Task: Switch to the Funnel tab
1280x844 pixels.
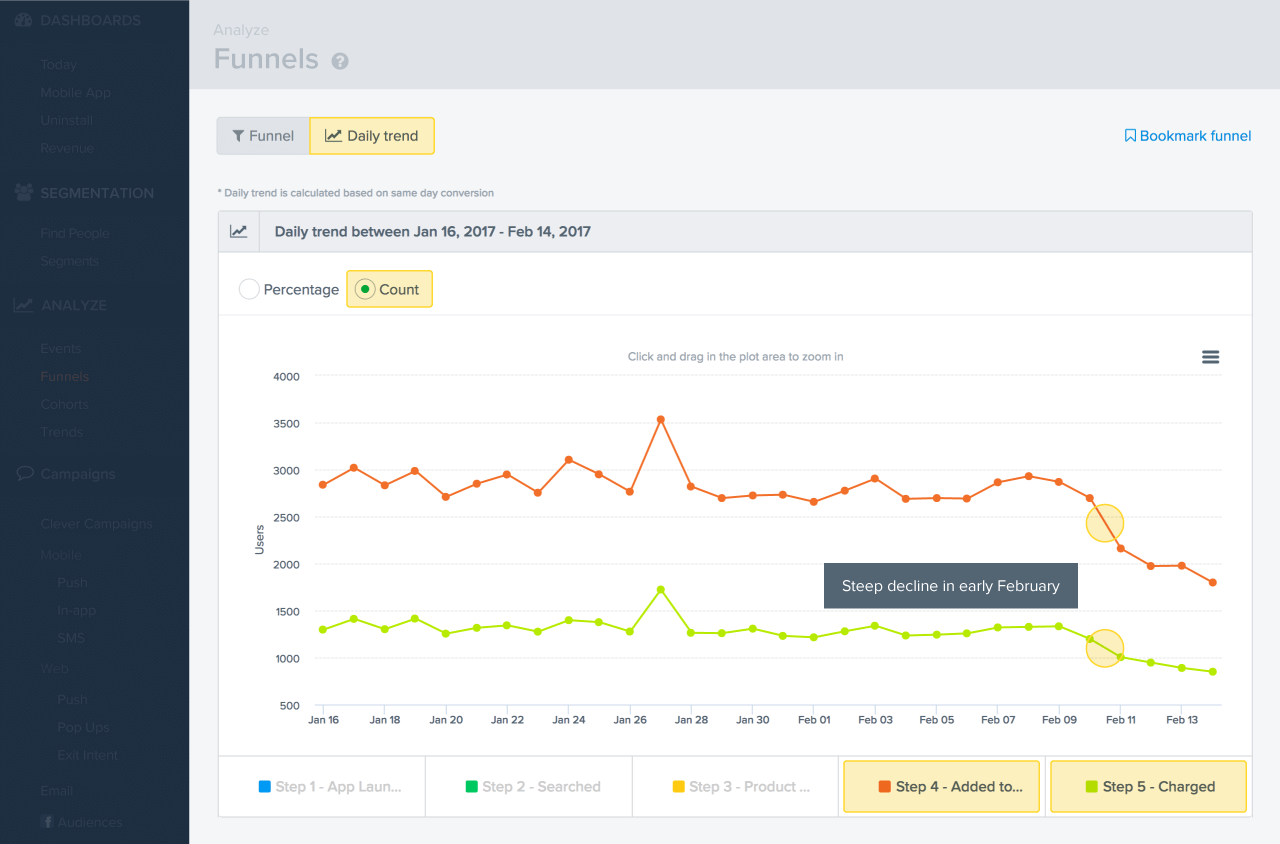Action: pyautogui.click(x=263, y=135)
